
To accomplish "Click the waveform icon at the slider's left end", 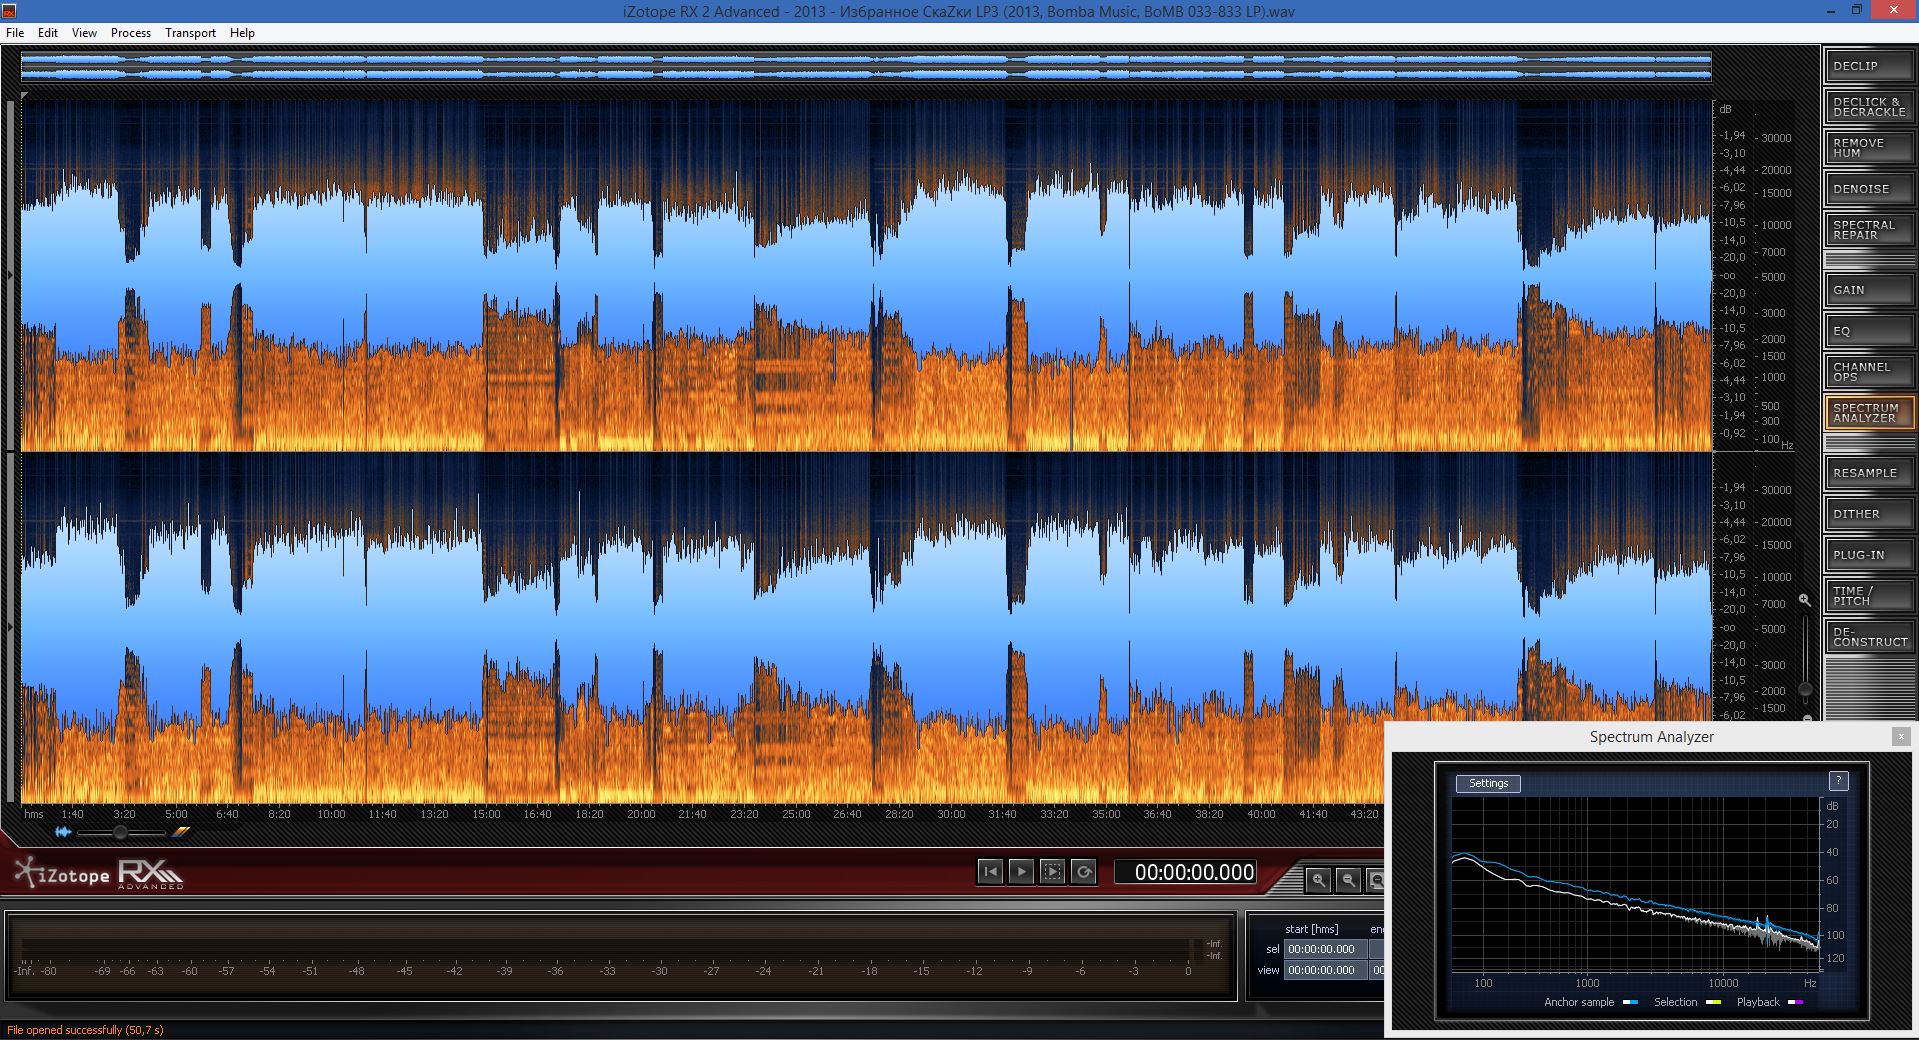I will [x=63, y=832].
